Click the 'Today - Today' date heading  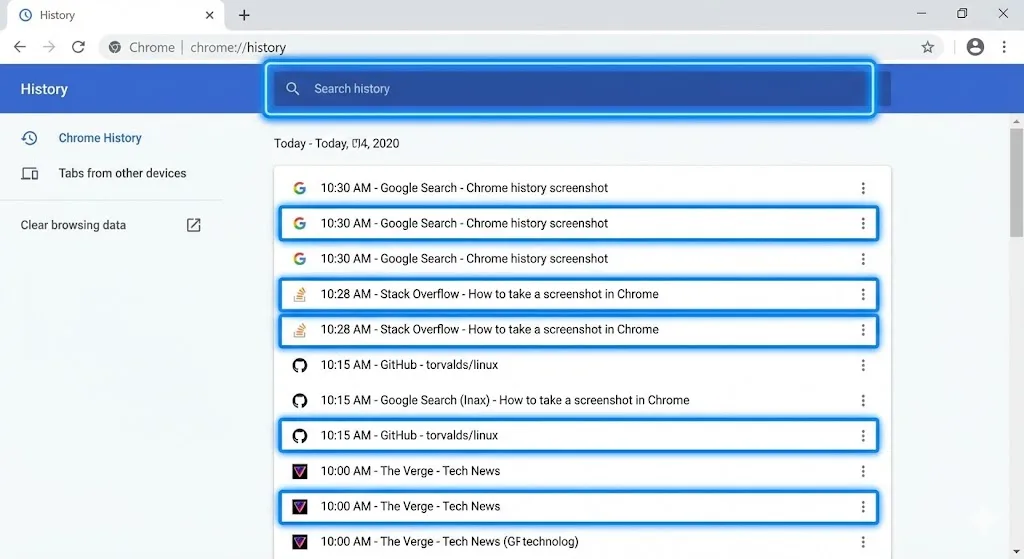pyautogui.click(x=336, y=144)
